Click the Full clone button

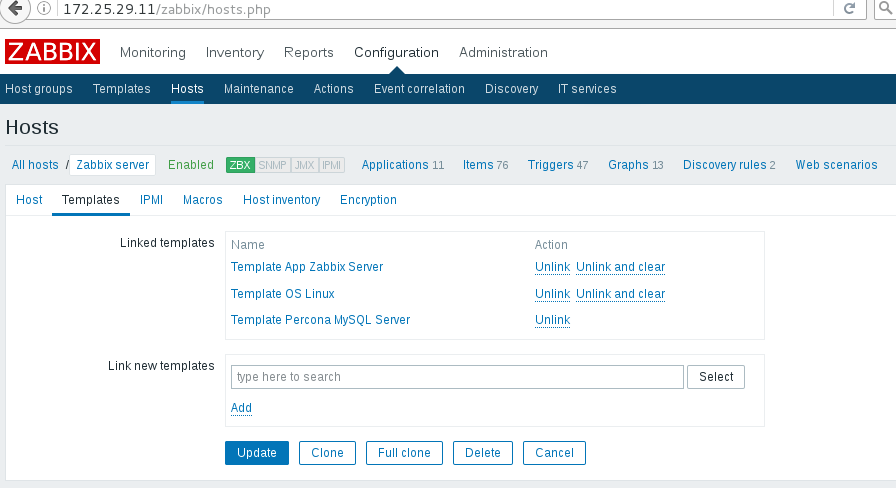point(404,453)
